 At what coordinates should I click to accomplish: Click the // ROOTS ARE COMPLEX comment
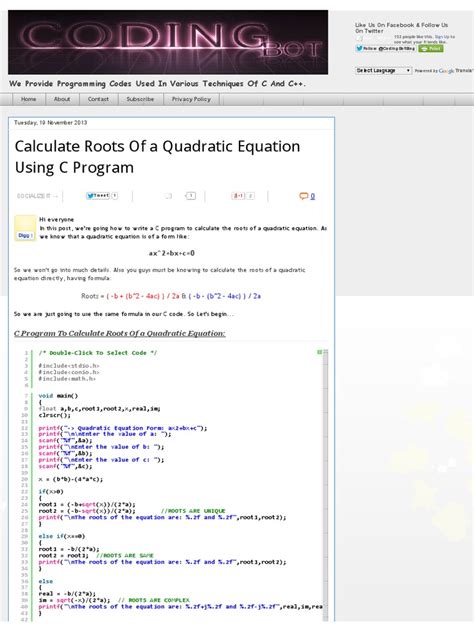pos(154,600)
